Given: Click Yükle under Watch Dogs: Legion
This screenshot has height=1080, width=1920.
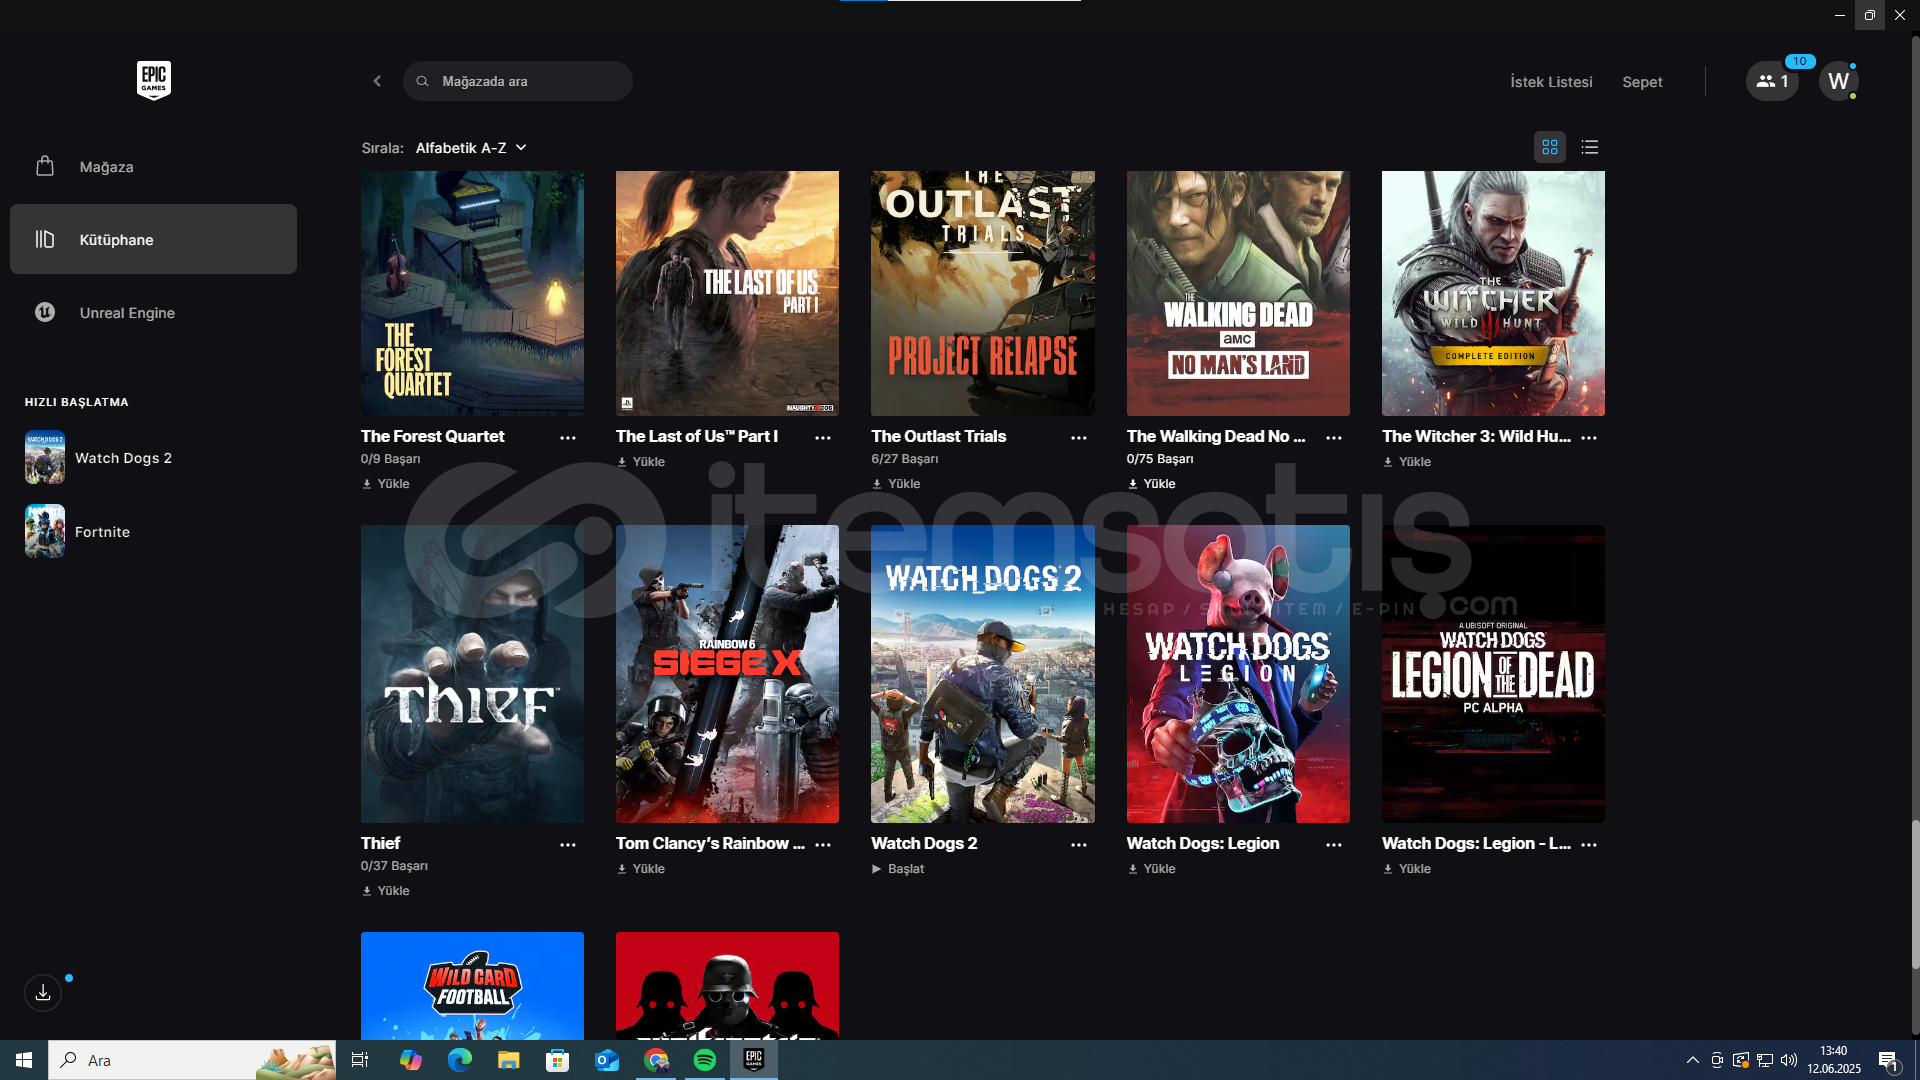Looking at the screenshot, I should point(1151,869).
